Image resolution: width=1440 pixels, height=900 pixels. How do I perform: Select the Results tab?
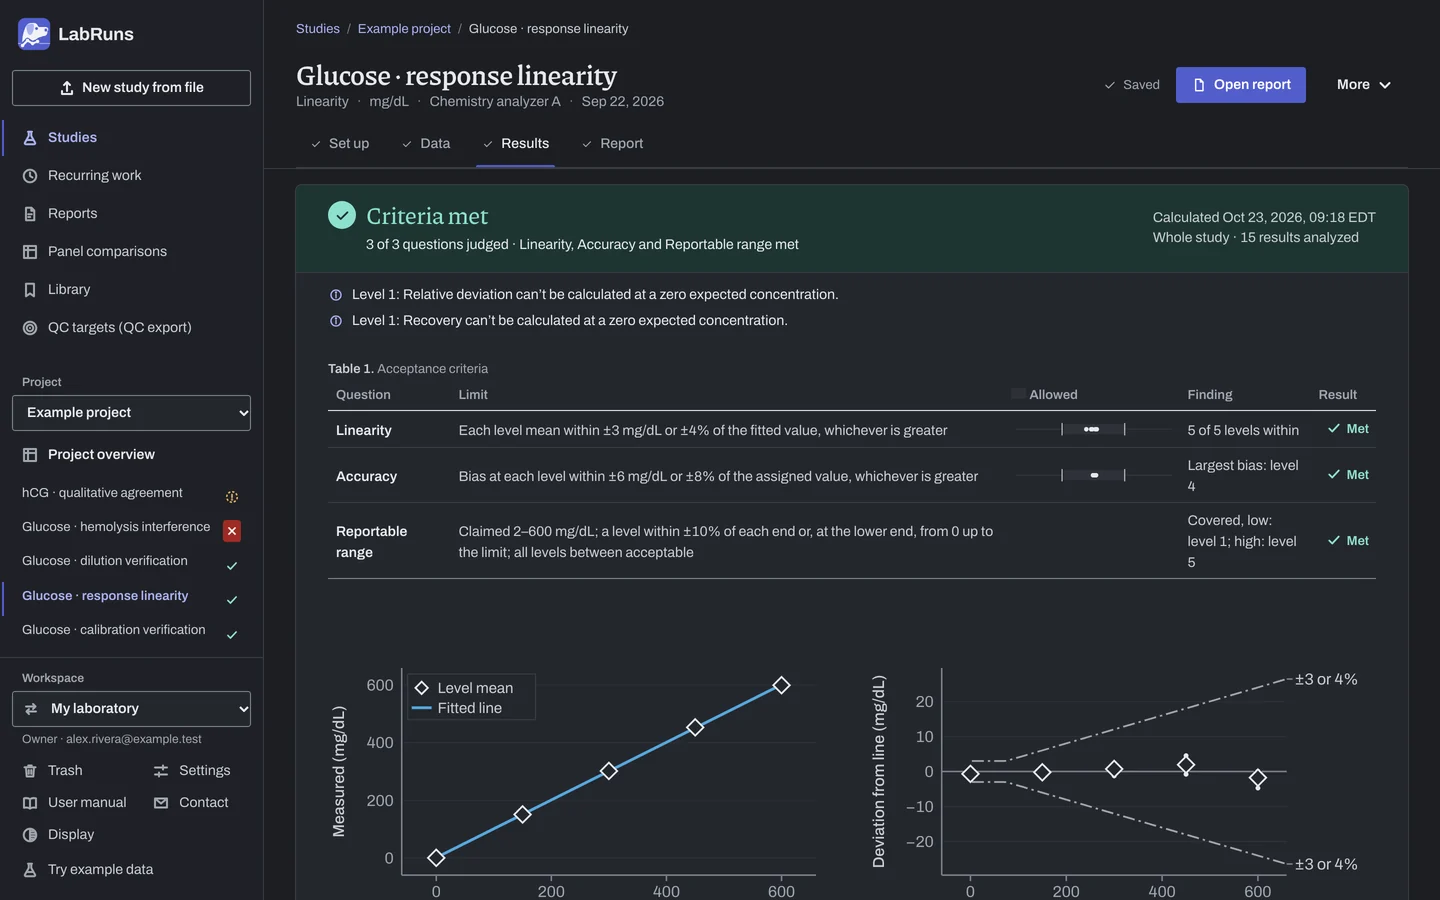(516, 144)
